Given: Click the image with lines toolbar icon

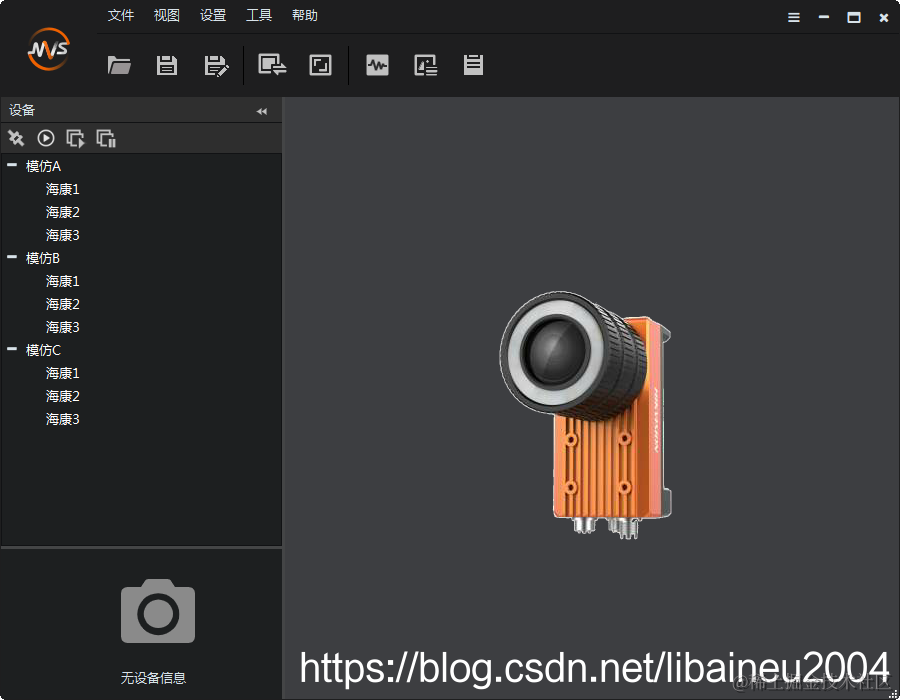Looking at the screenshot, I should [x=425, y=65].
